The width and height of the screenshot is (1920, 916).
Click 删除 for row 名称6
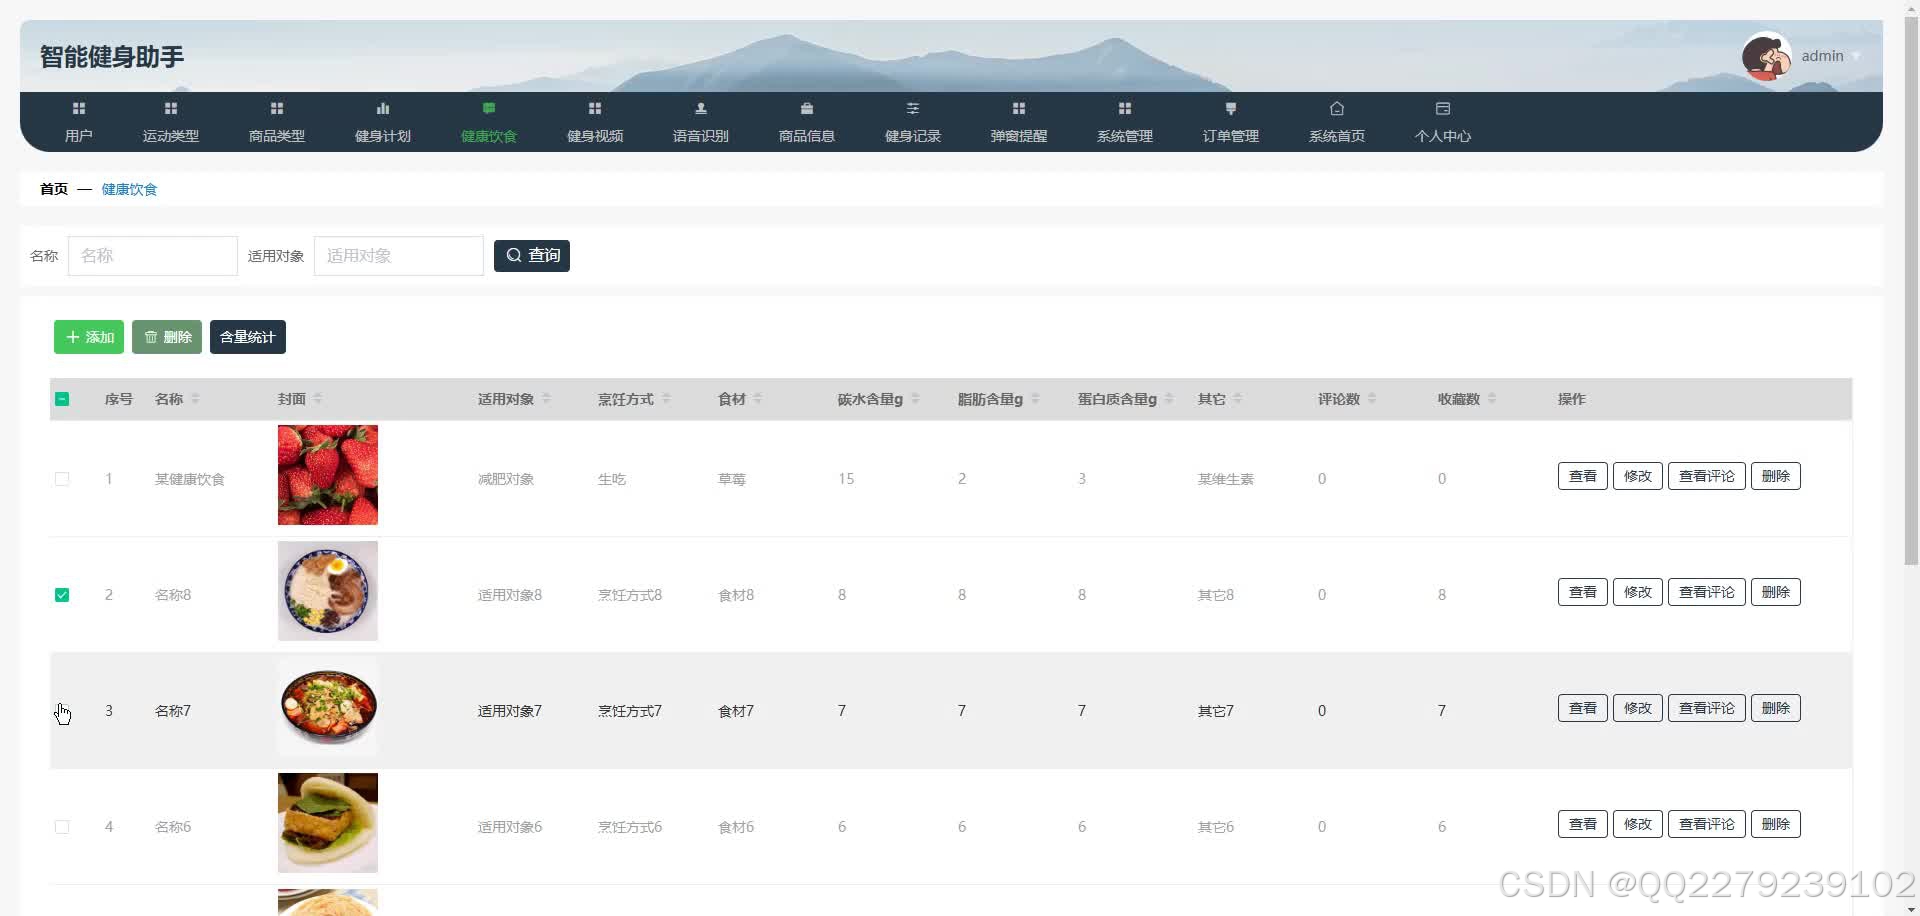(1776, 824)
